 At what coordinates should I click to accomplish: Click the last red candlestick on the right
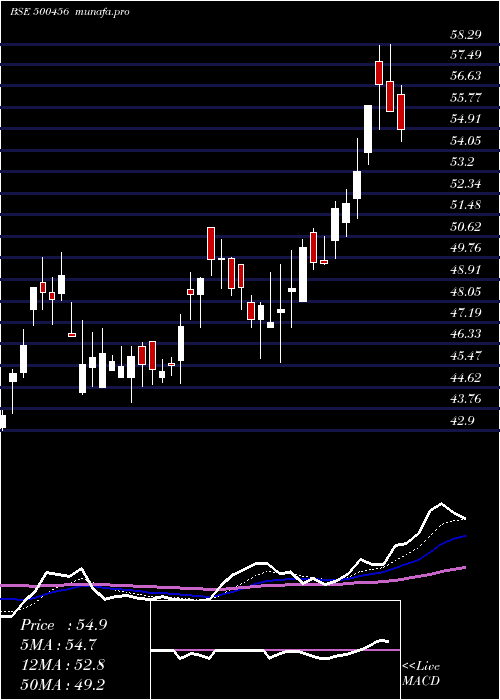pyautogui.click(x=401, y=112)
